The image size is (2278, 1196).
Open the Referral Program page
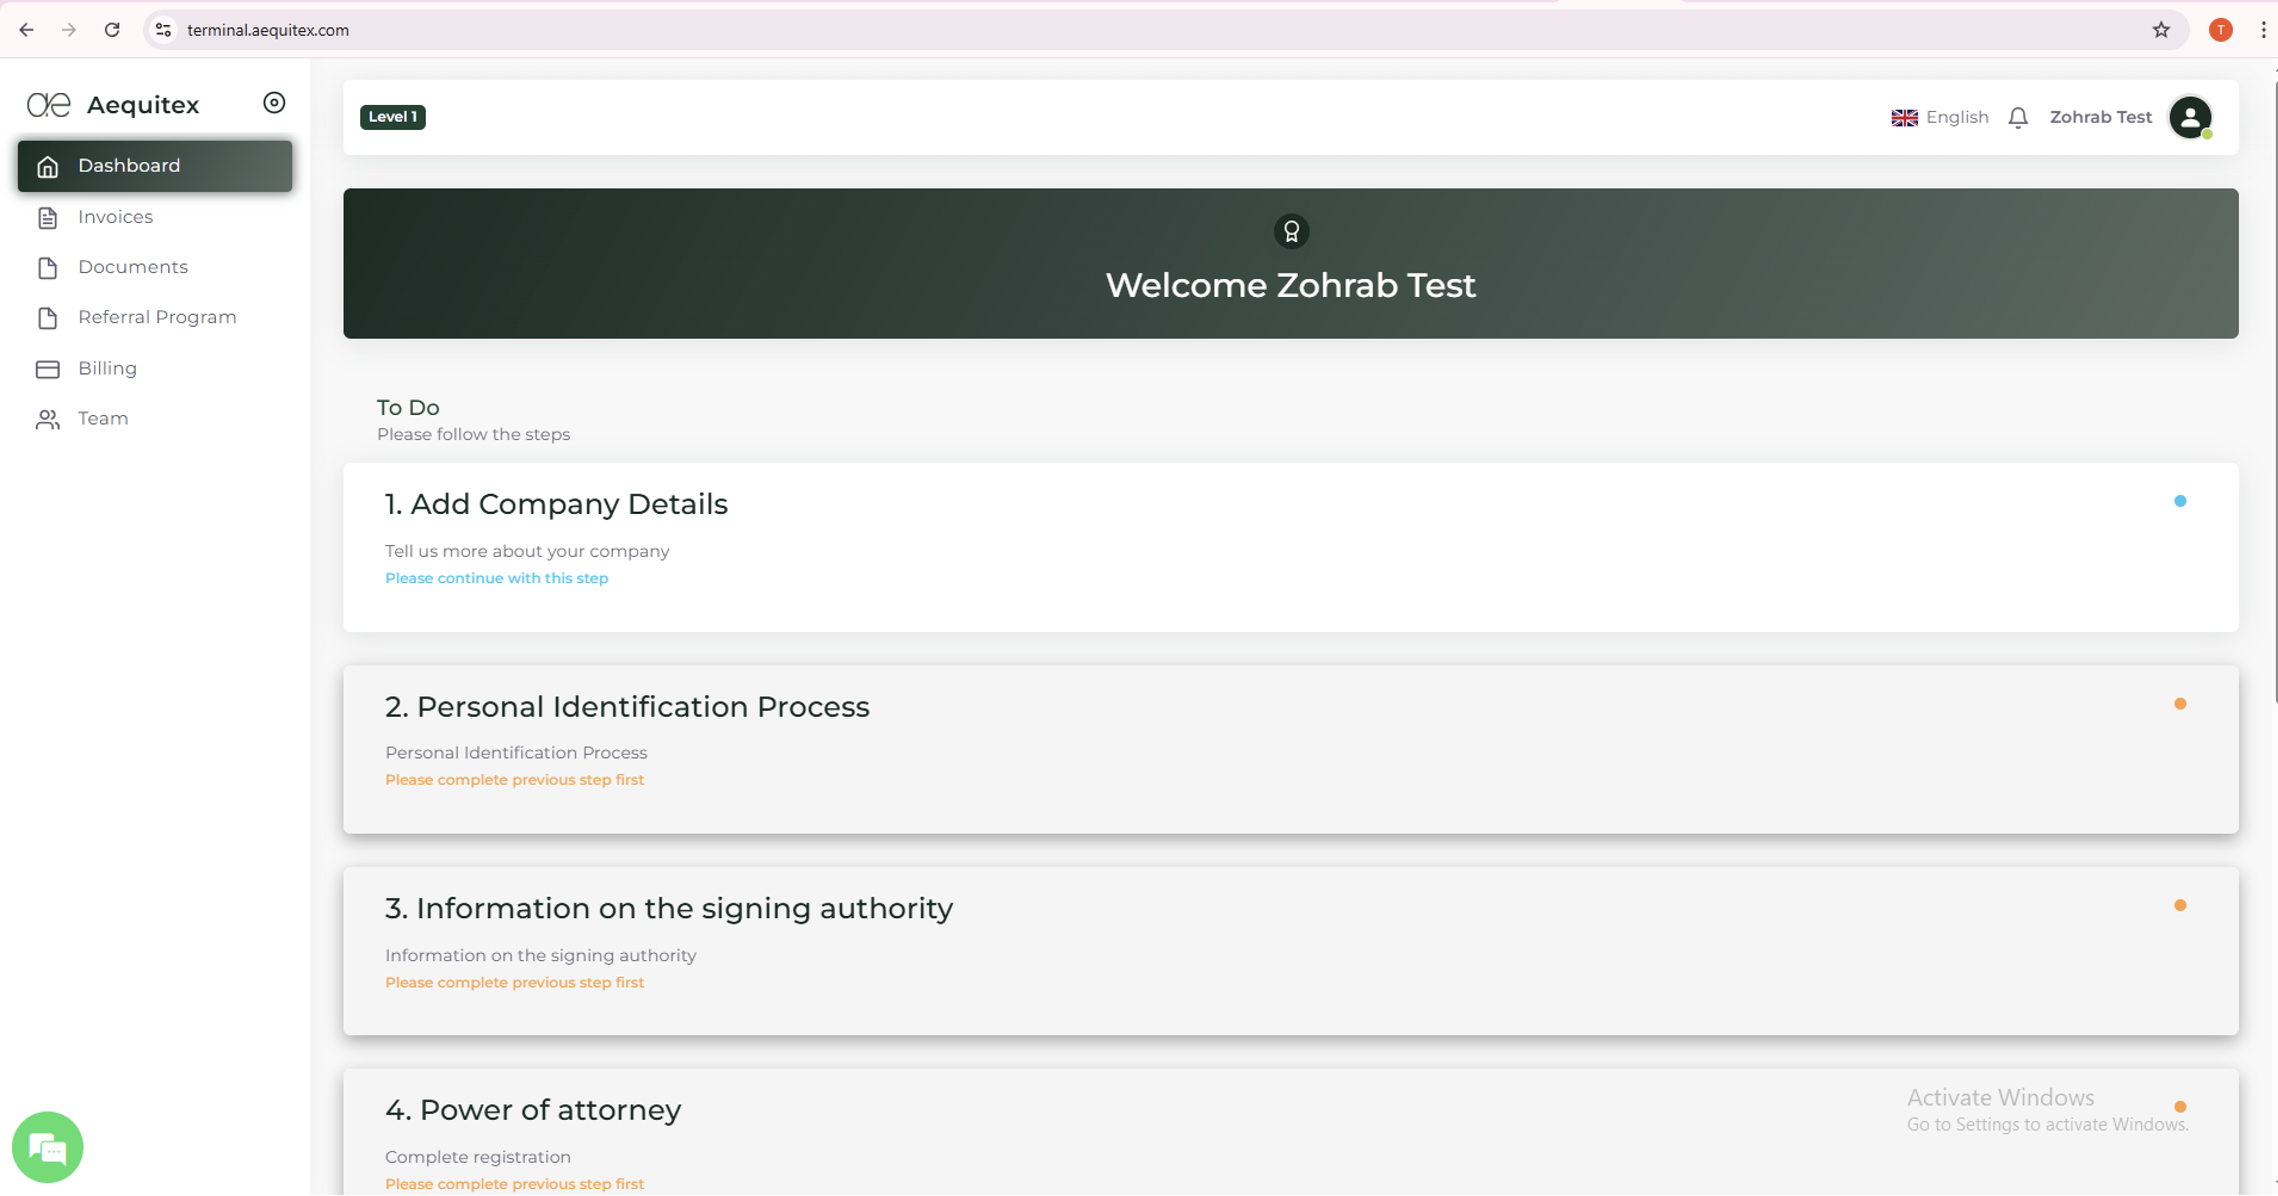pos(157,317)
